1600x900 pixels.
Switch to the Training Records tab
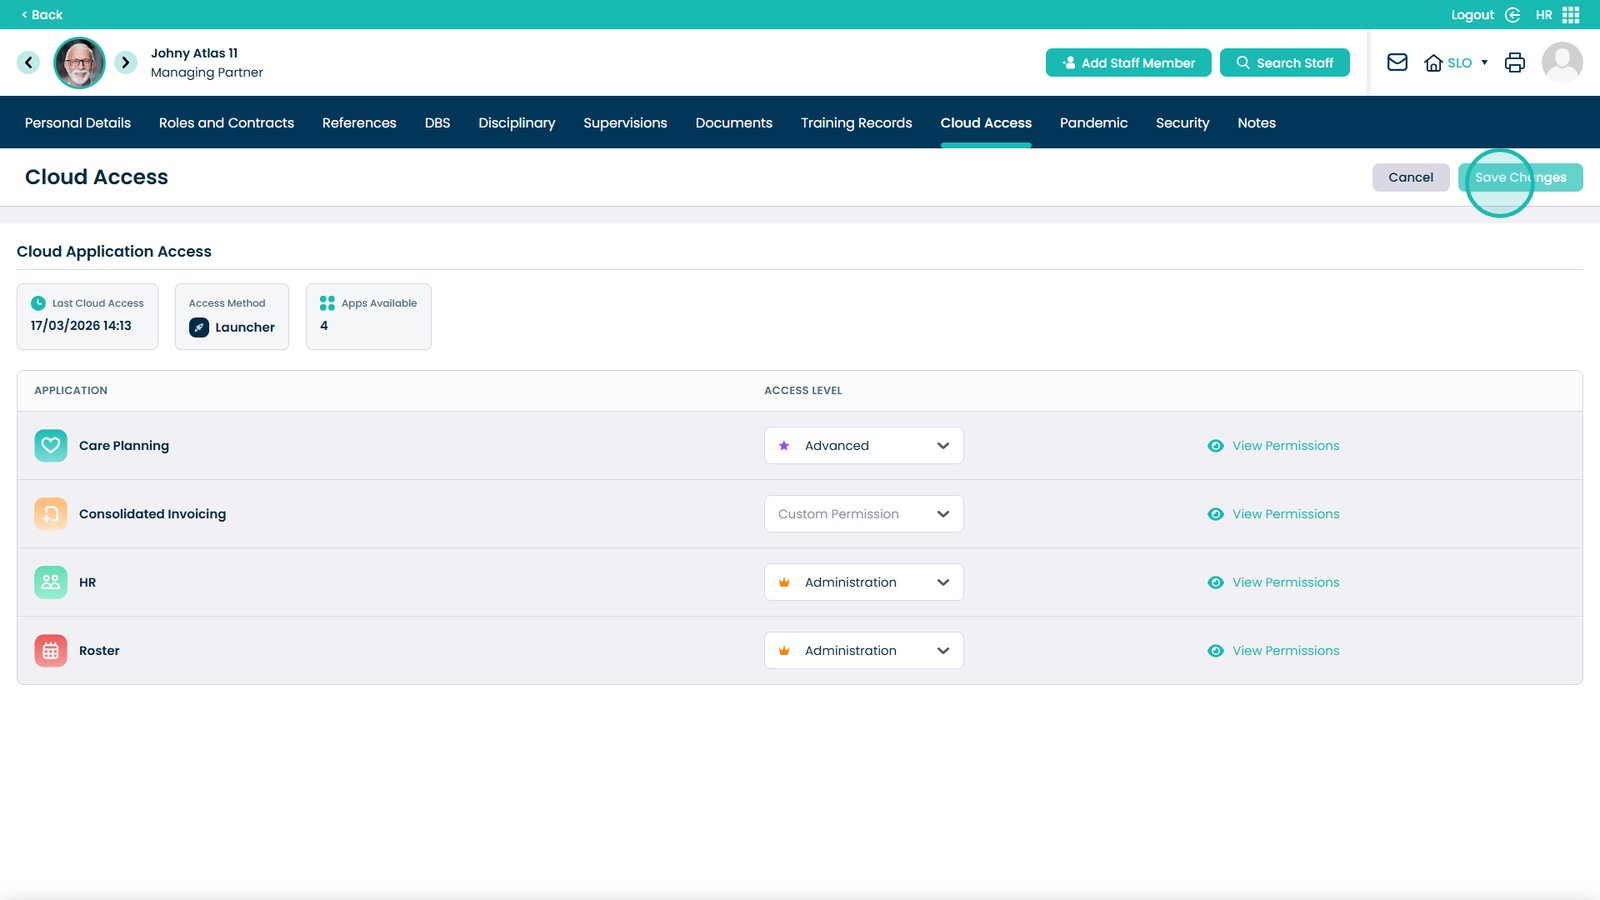pyautogui.click(x=856, y=123)
